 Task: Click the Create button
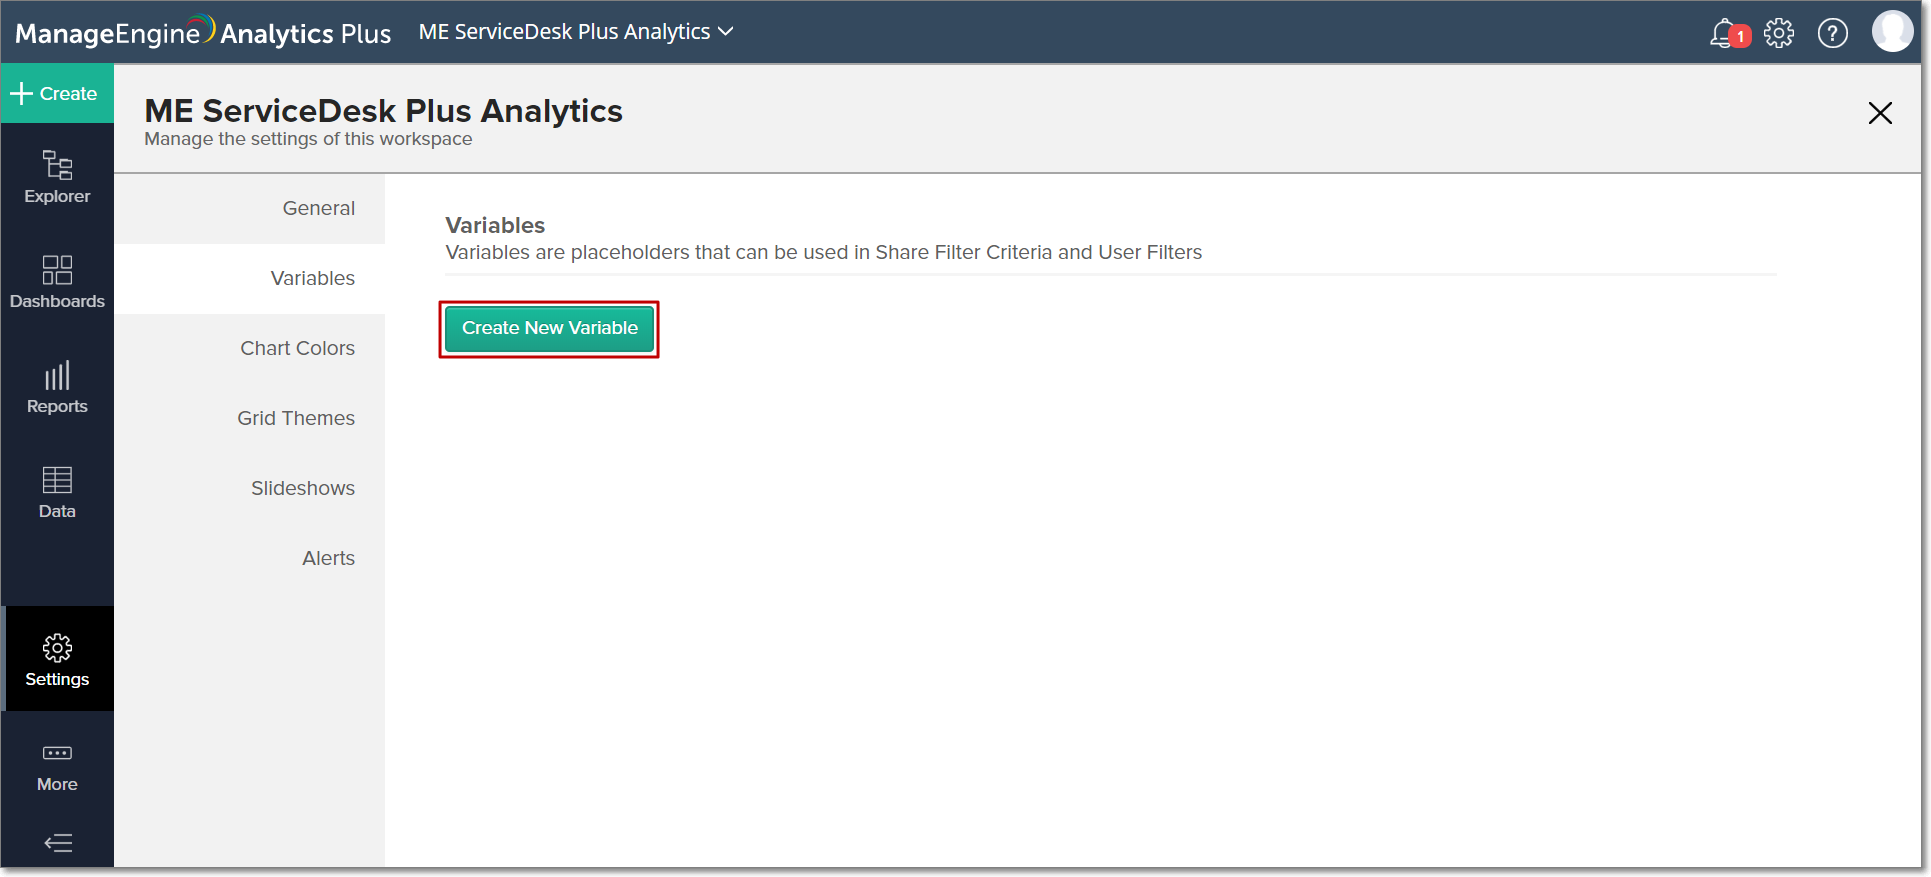(56, 94)
